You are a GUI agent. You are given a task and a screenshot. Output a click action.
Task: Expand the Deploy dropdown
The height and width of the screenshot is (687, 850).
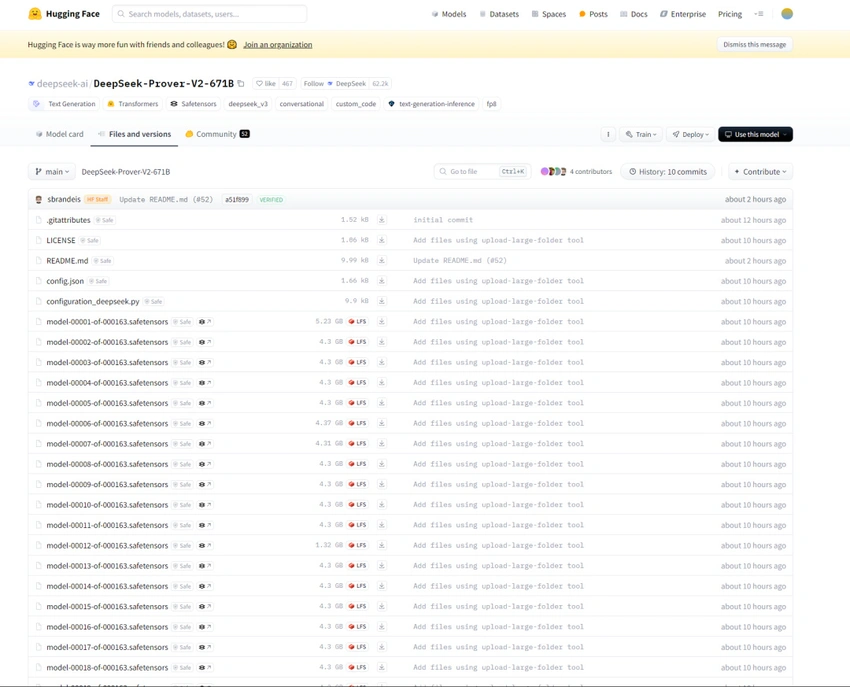[690, 132]
